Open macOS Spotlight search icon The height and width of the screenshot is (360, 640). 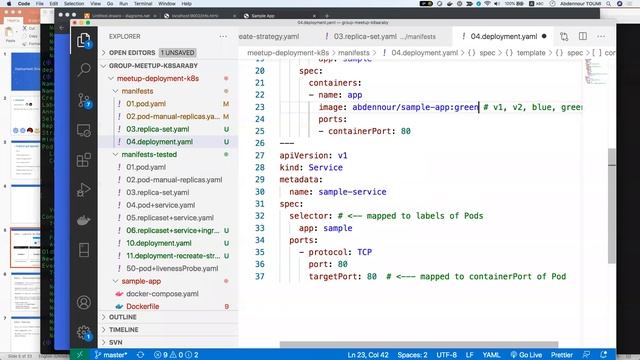[609, 4]
